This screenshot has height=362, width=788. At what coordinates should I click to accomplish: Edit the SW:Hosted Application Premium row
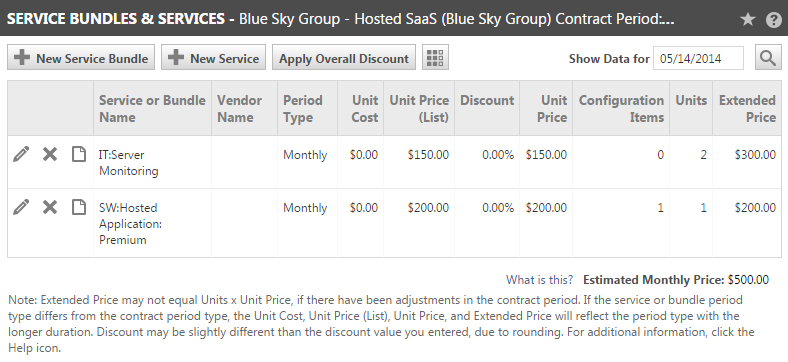coord(21,207)
